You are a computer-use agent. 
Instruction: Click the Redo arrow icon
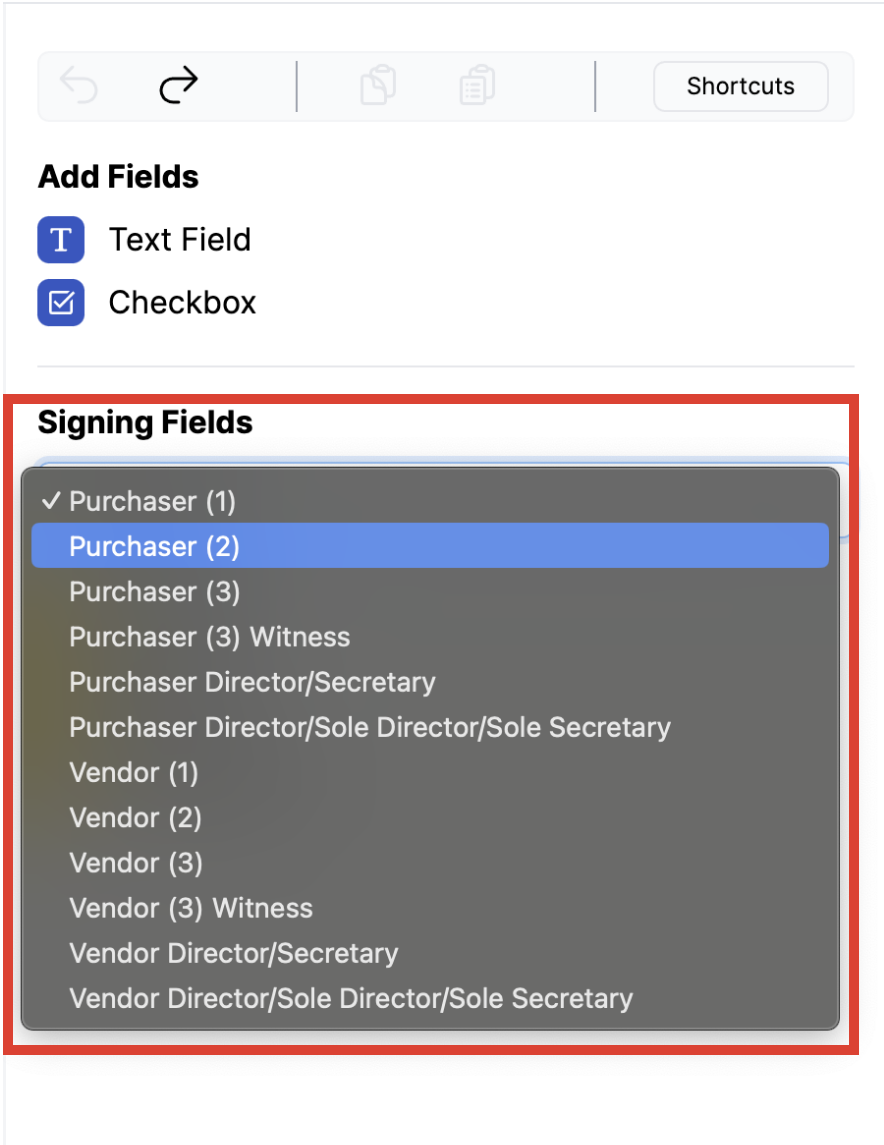click(177, 86)
